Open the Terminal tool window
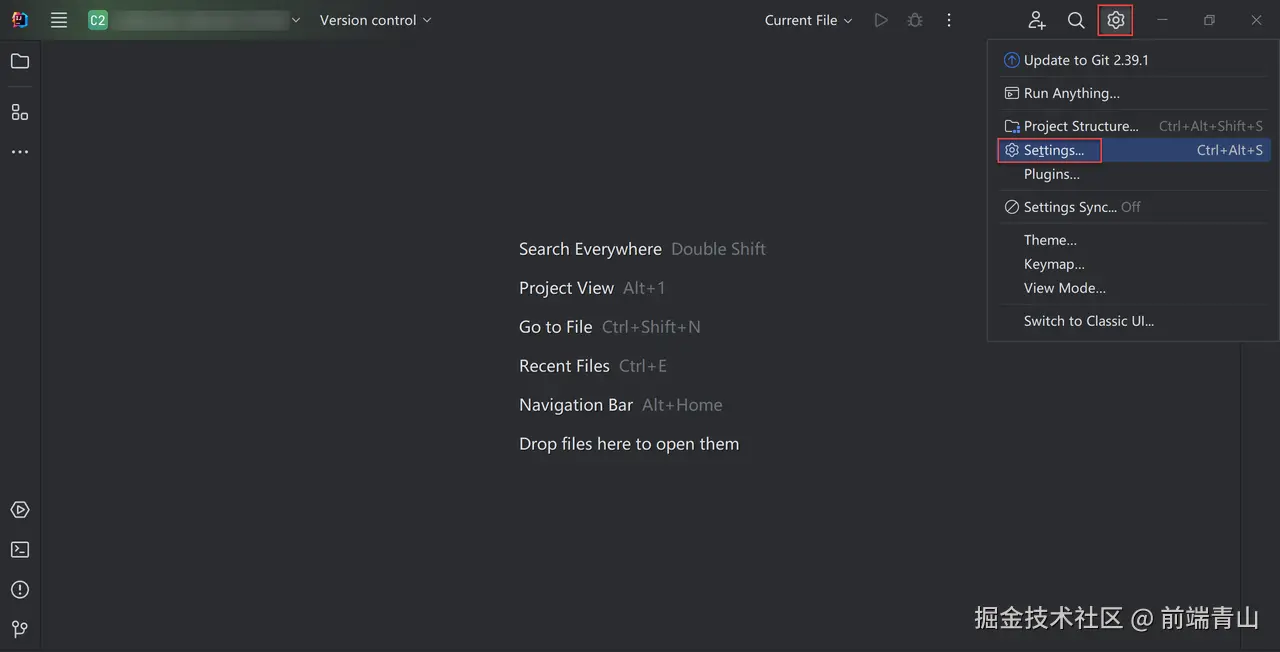This screenshot has height=652, width=1280. coord(20,549)
